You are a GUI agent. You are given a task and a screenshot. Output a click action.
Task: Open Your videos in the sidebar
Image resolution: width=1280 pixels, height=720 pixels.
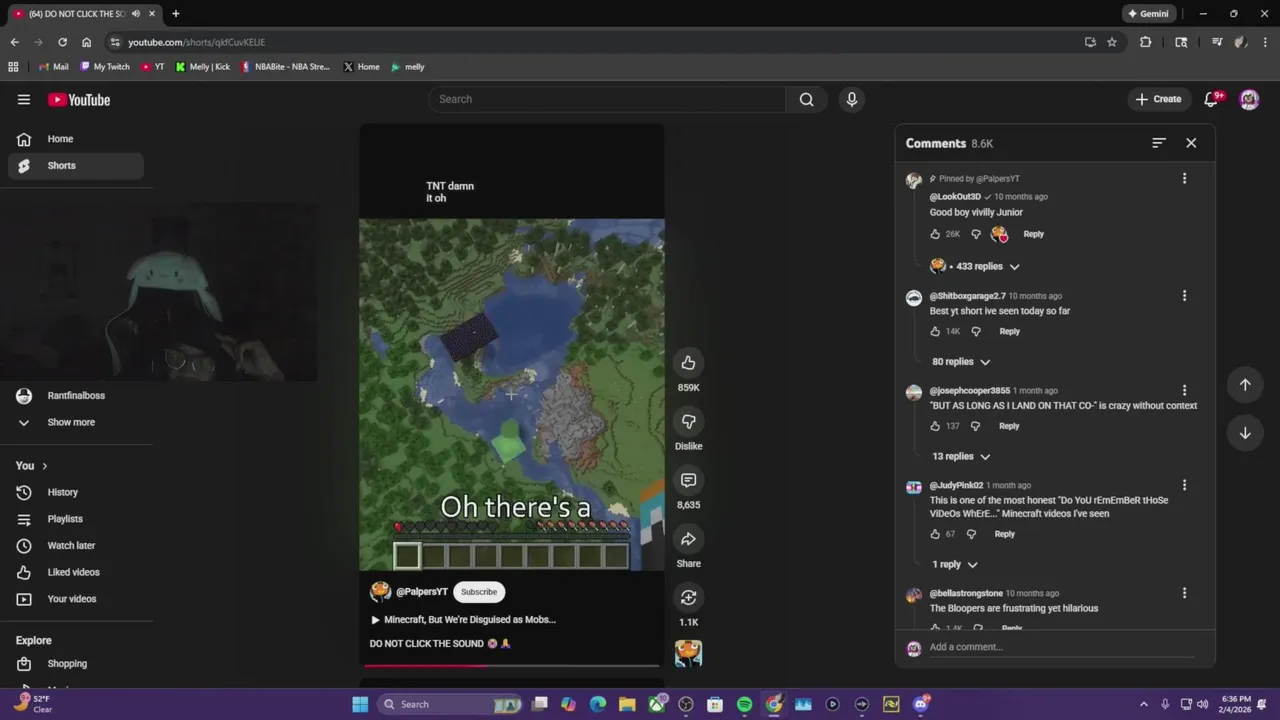(x=76, y=599)
